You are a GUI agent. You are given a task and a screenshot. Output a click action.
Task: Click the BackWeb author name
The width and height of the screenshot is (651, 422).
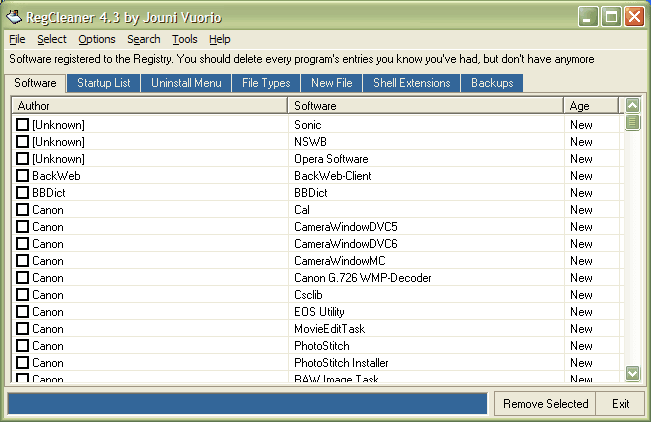56,176
